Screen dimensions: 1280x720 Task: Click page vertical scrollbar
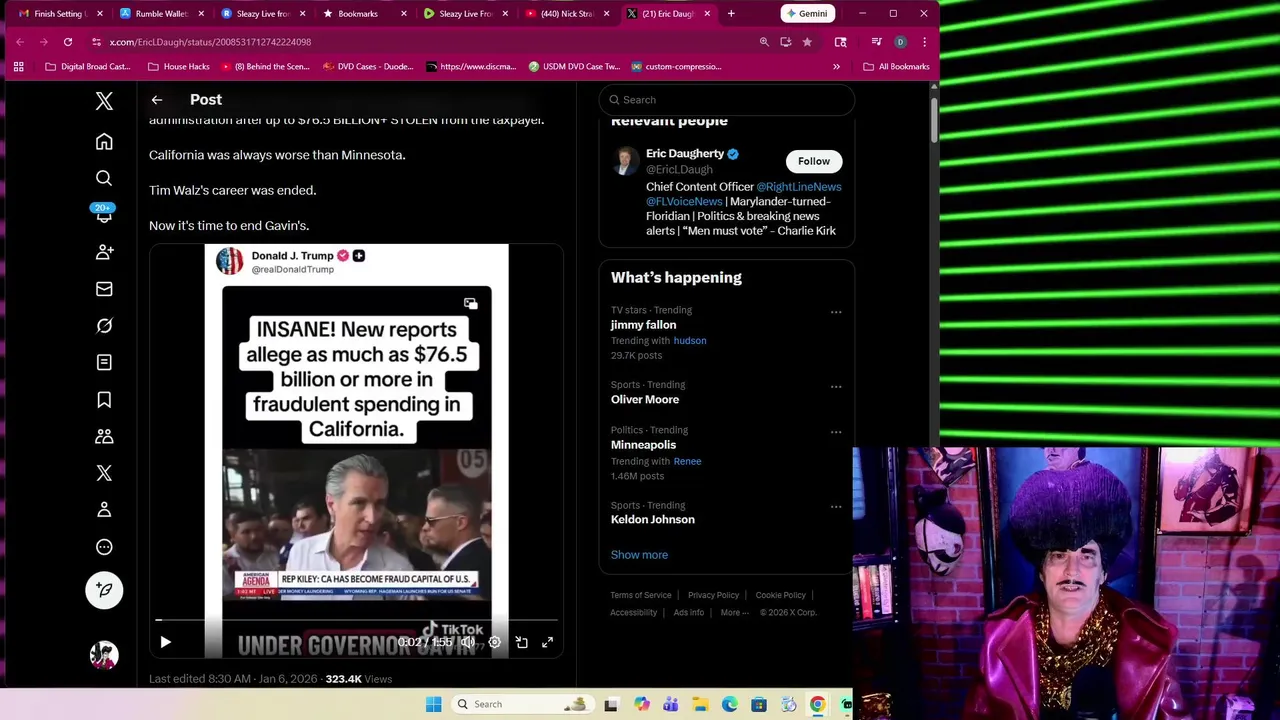(x=934, y=120)
